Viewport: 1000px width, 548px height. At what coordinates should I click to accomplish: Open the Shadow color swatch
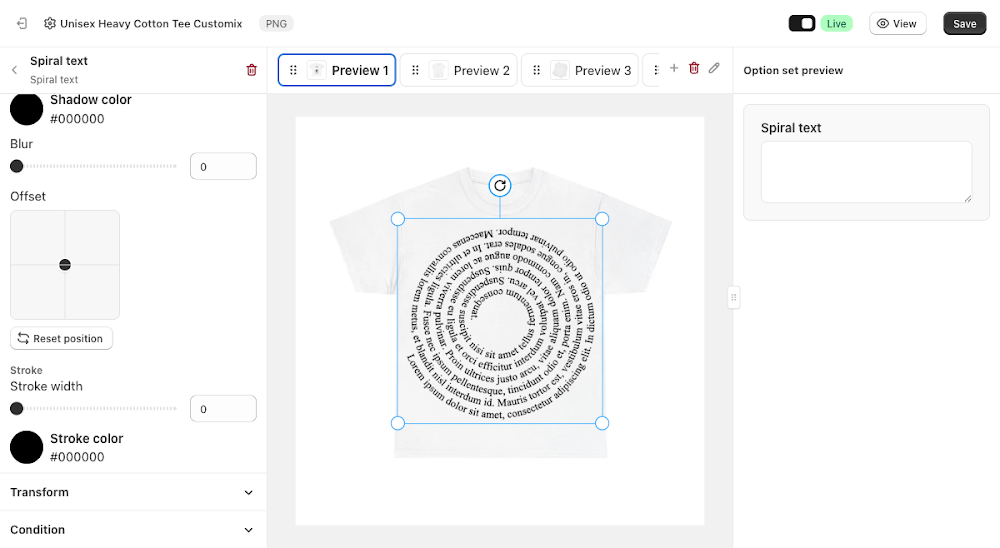[26, 108]
